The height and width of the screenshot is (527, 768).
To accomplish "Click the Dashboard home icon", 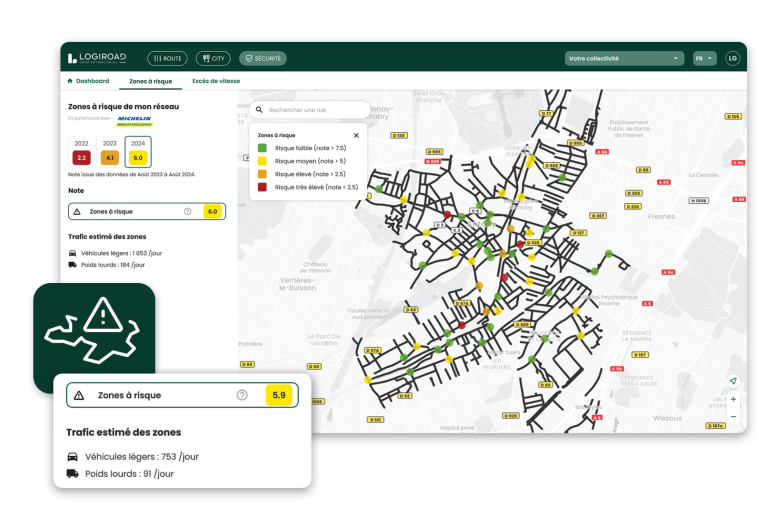I will click(x=70, y=81).
